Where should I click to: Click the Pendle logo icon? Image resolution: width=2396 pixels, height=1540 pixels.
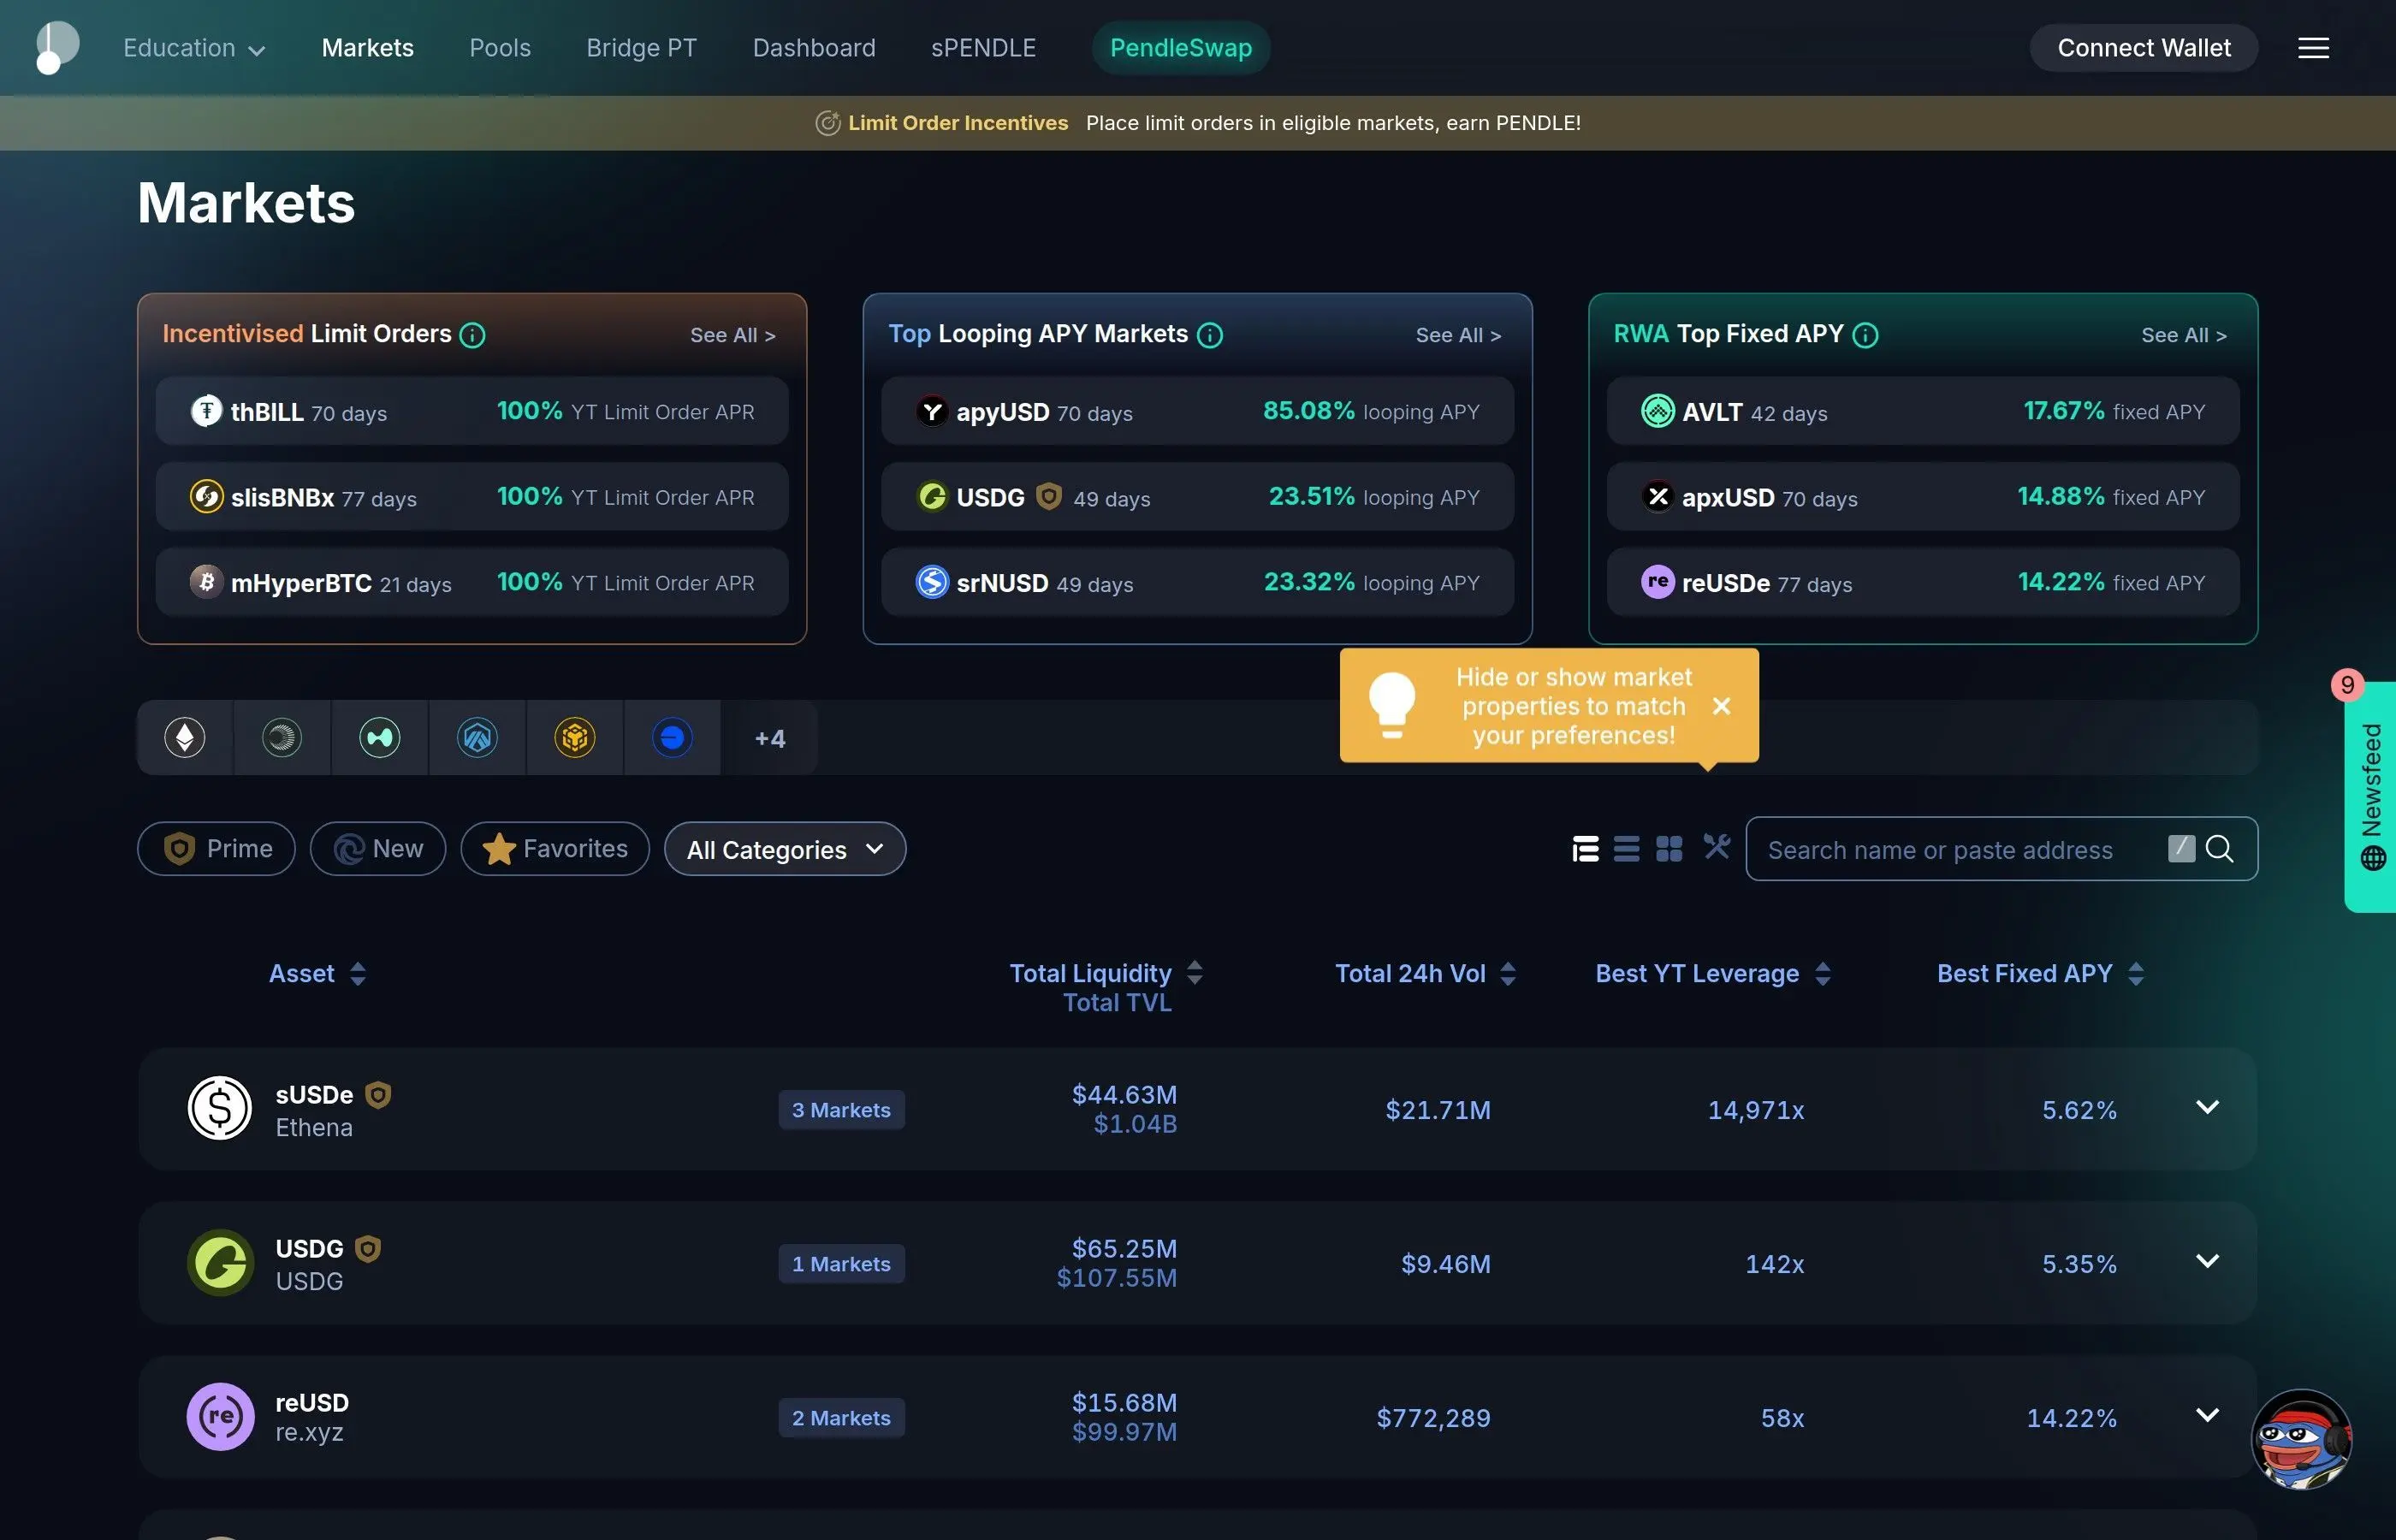57,47
